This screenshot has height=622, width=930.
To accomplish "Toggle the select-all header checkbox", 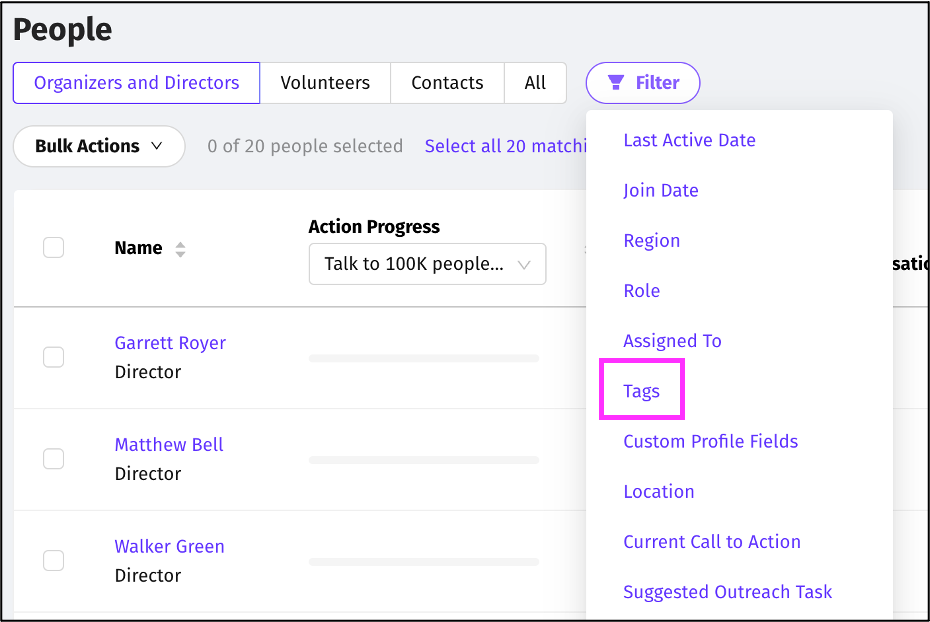I will pos(54,248).
